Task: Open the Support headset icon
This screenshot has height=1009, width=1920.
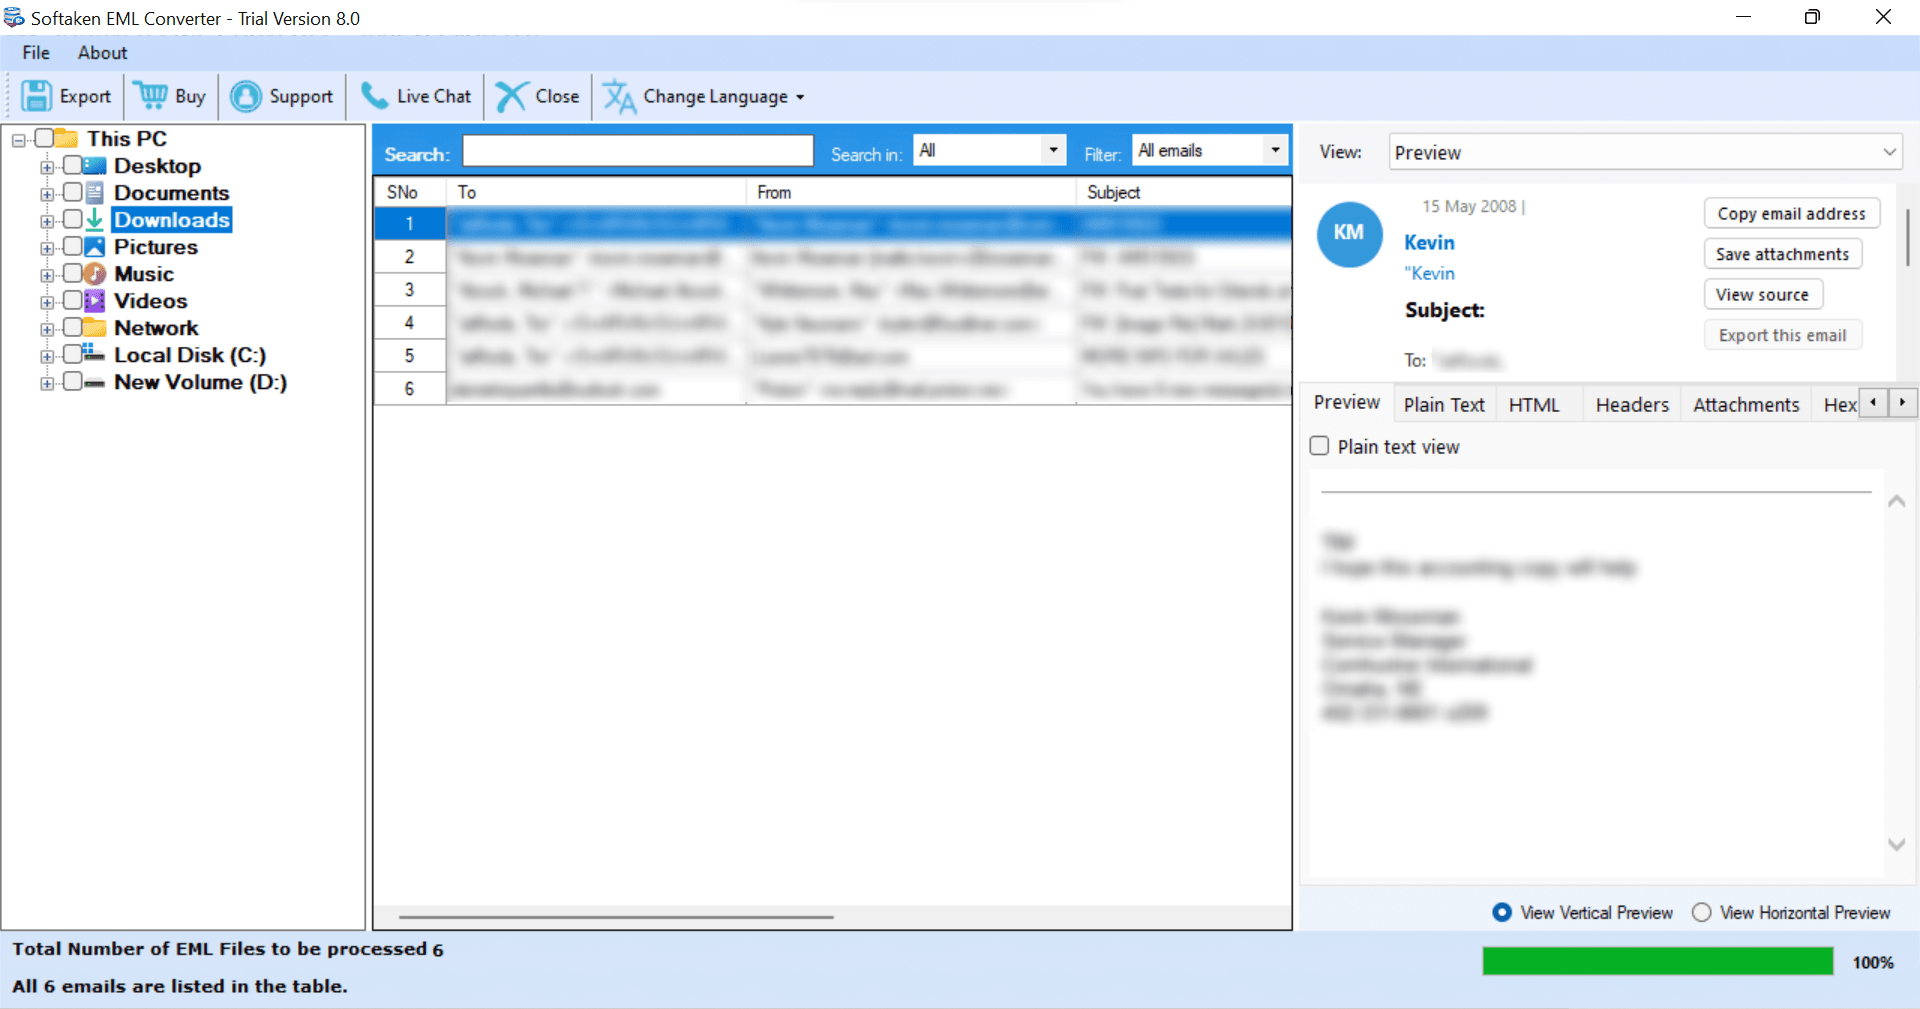Action: coord(246,96)
